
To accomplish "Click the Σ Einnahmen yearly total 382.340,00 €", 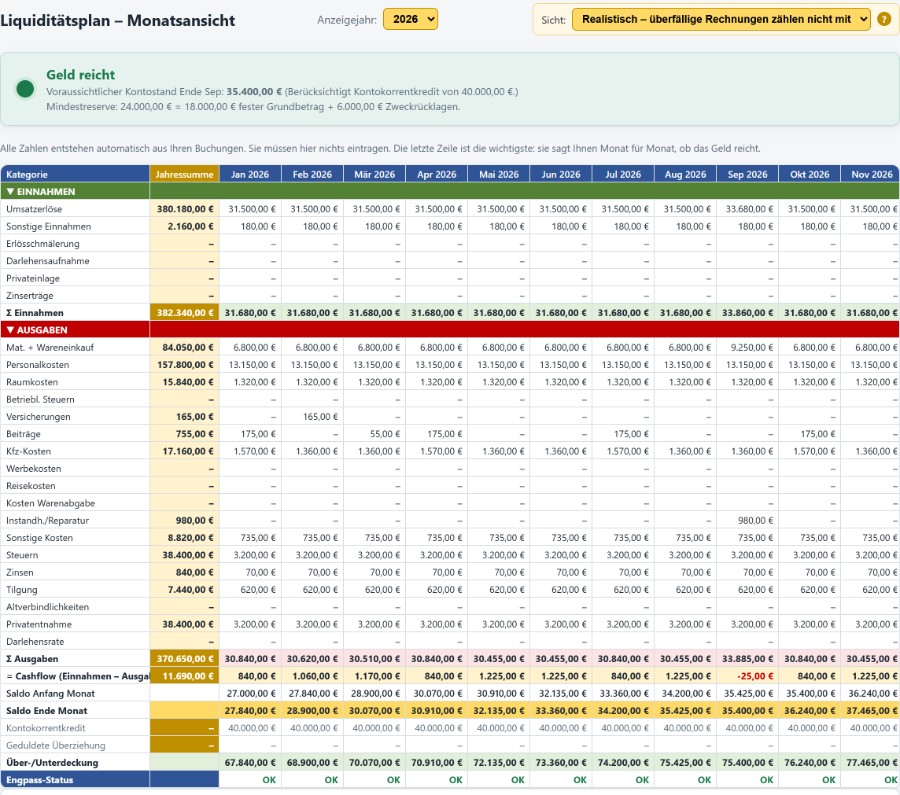I will click(x=185, y=313).
